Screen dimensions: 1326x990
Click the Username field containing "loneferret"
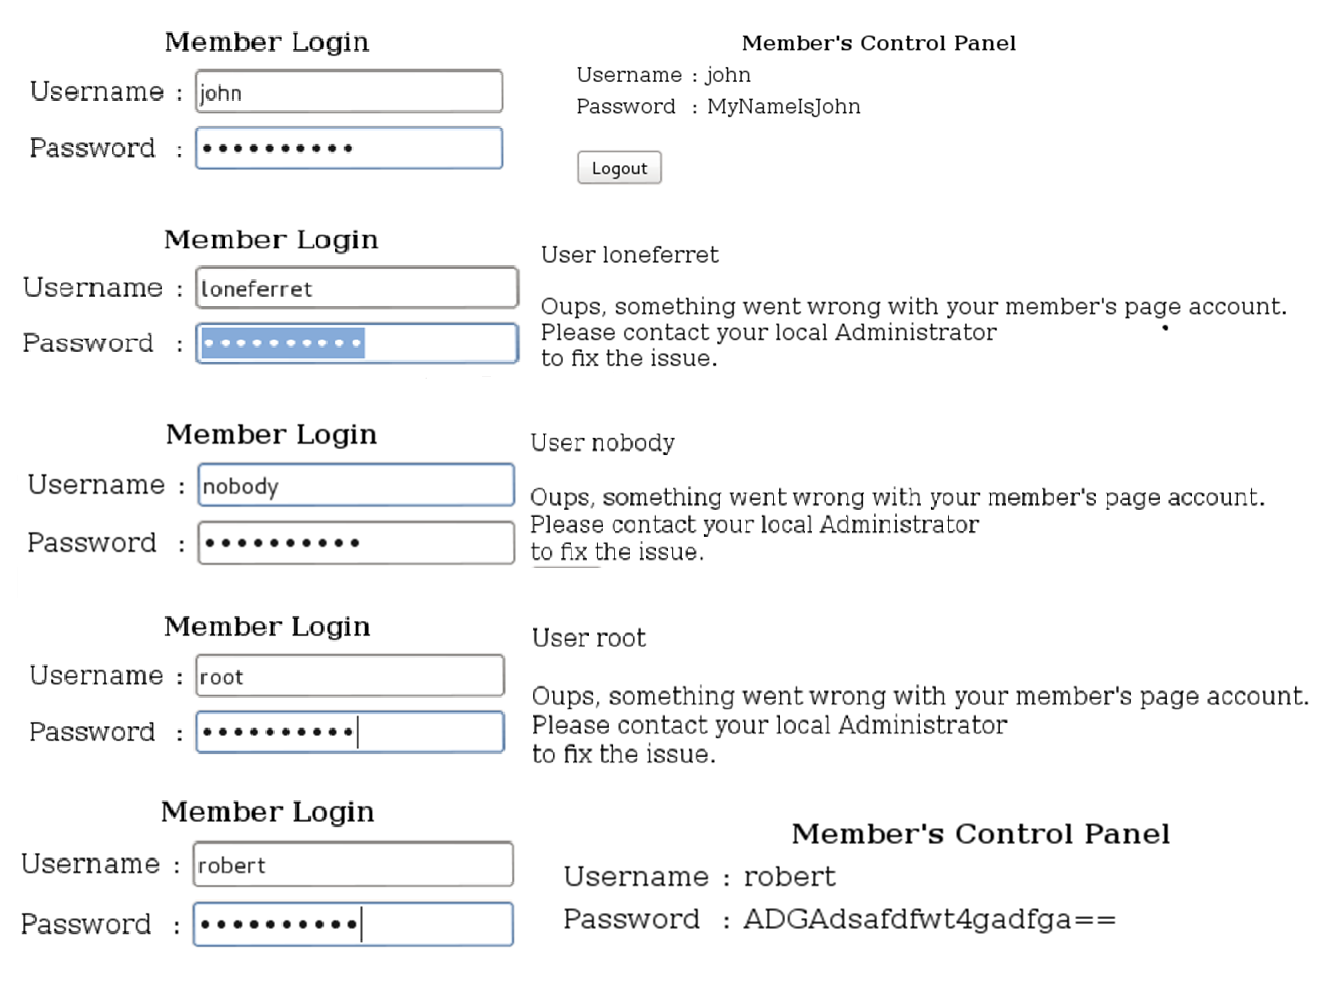(x=356, y=288)
